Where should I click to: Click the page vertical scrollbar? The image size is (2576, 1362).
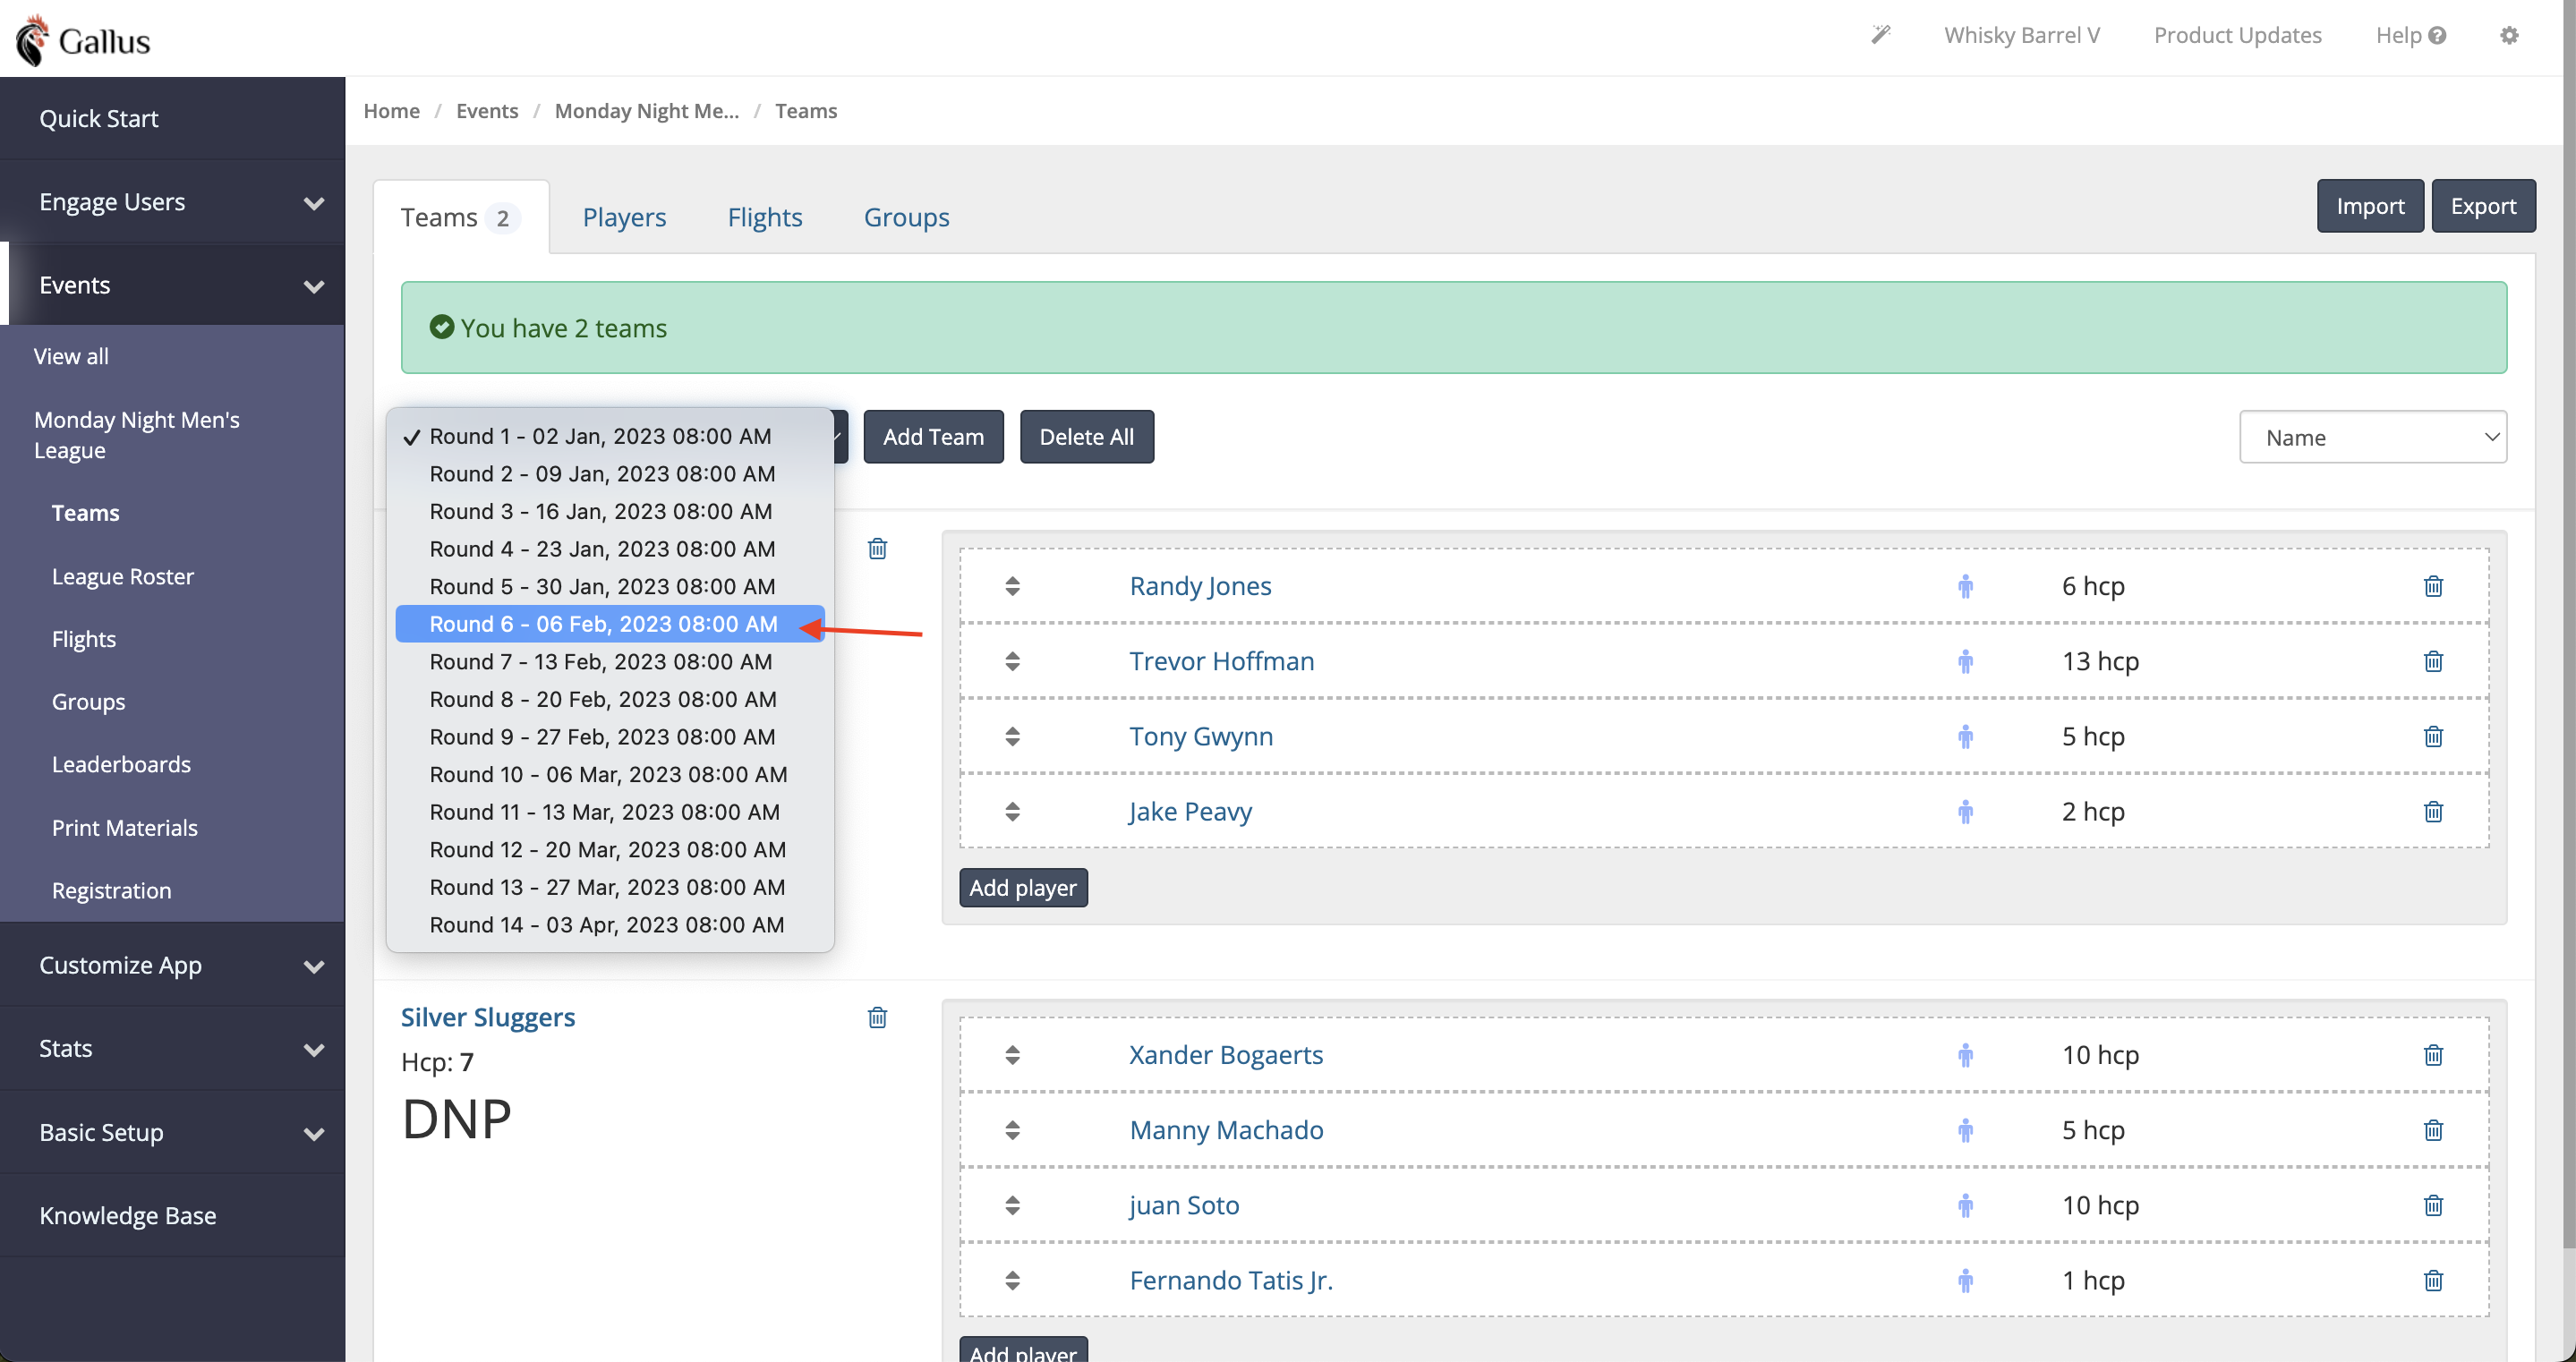click(2568, 625)
